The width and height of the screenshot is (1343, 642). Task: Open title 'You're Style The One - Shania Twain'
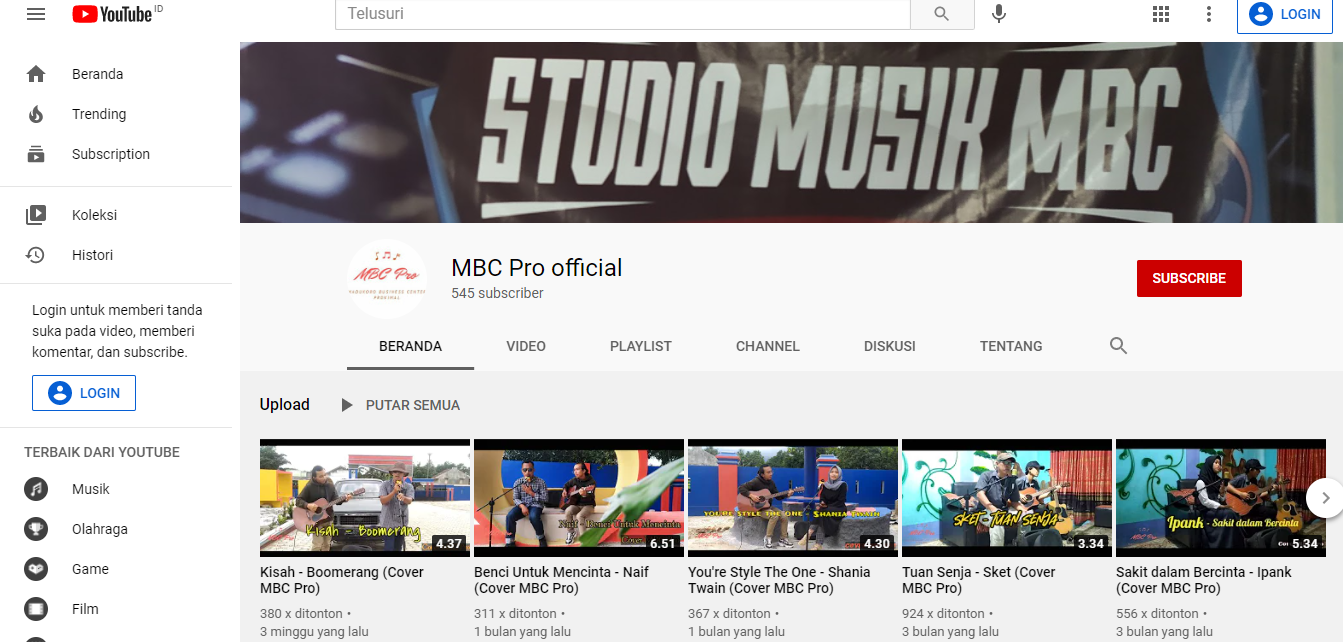coord(779,580)
